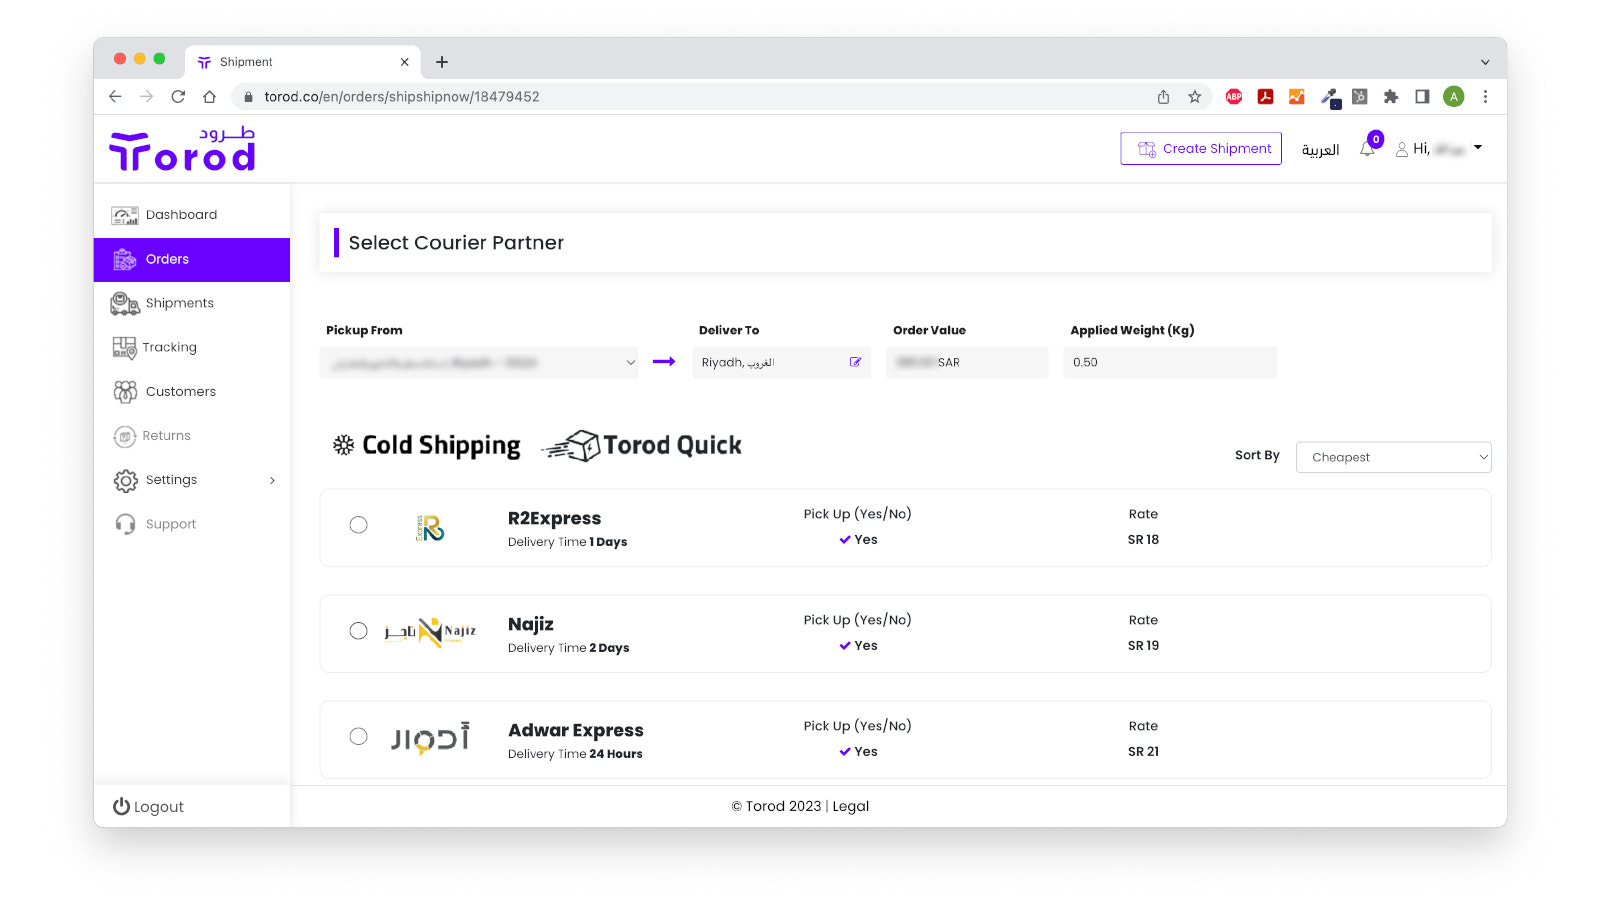
Task: Click the Legal link in footer
Action: click(851, 806)
